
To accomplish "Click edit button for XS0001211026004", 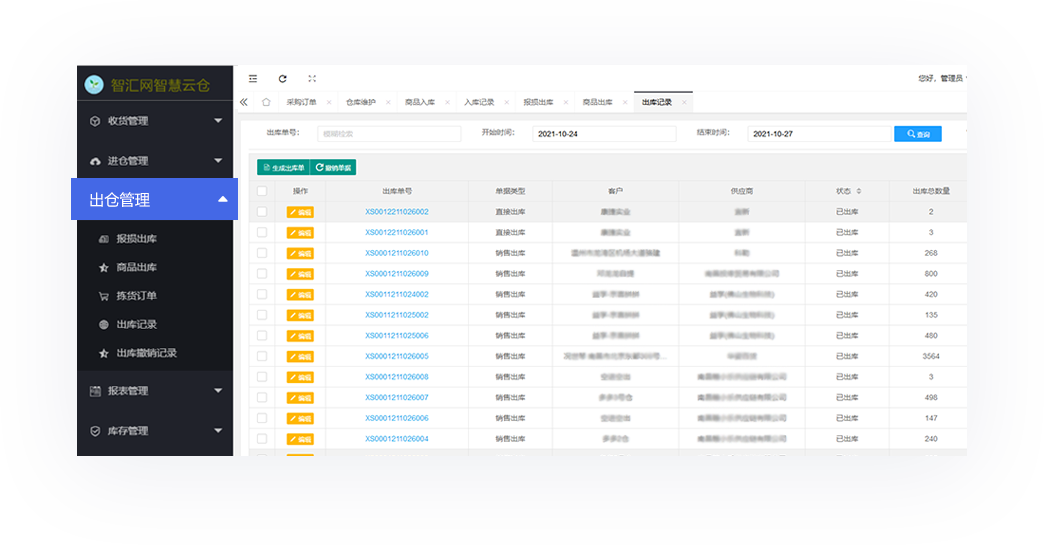I will point(300,439).
